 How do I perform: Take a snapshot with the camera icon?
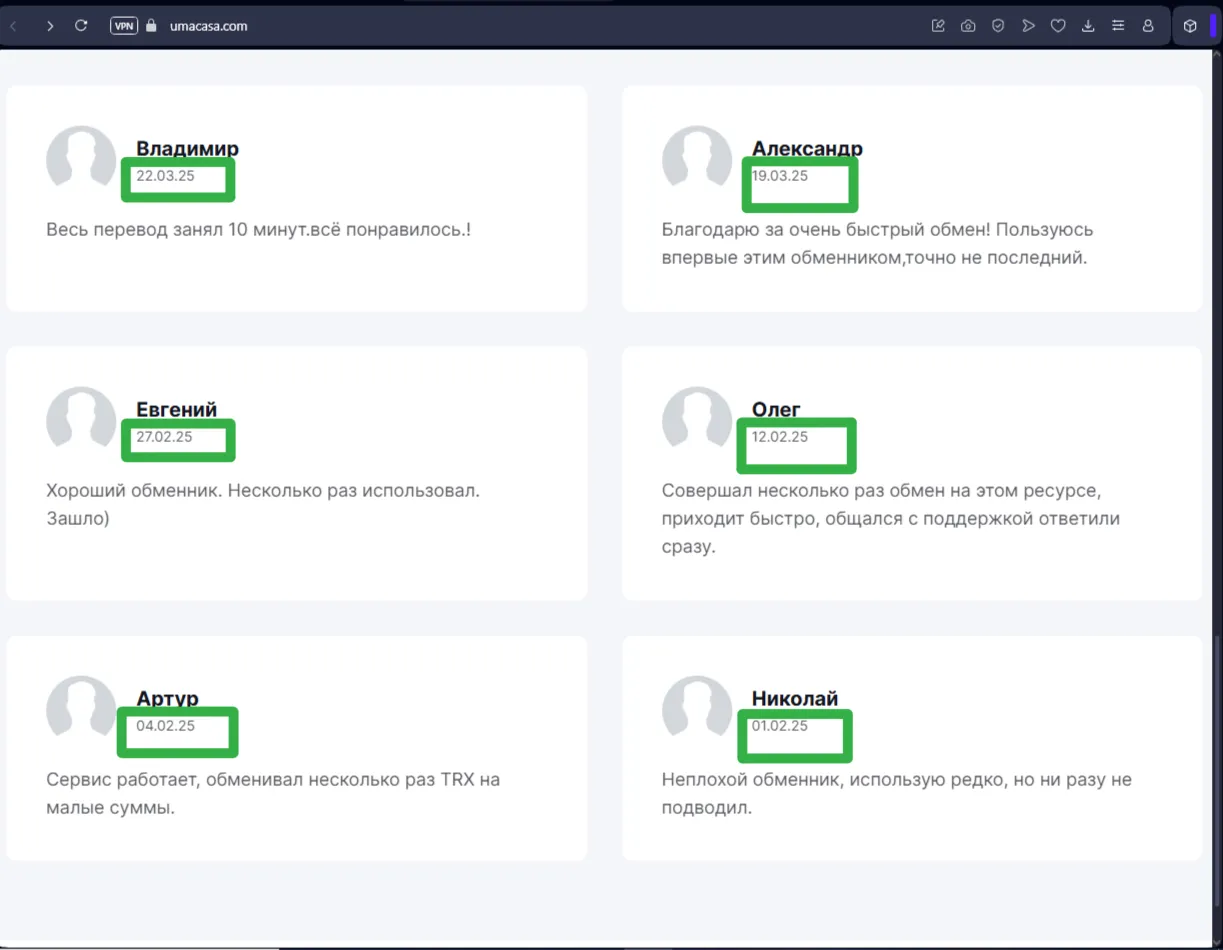[968, 26]
